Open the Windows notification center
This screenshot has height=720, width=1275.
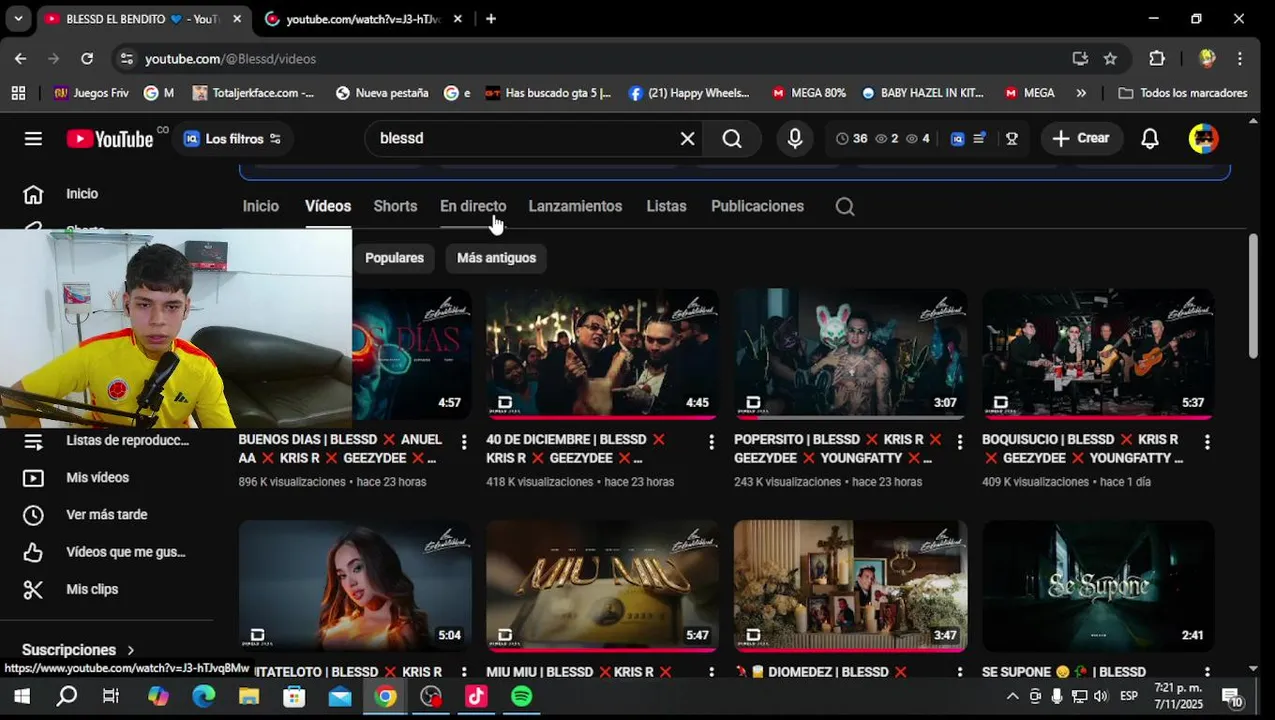(x=1233, y=697)
